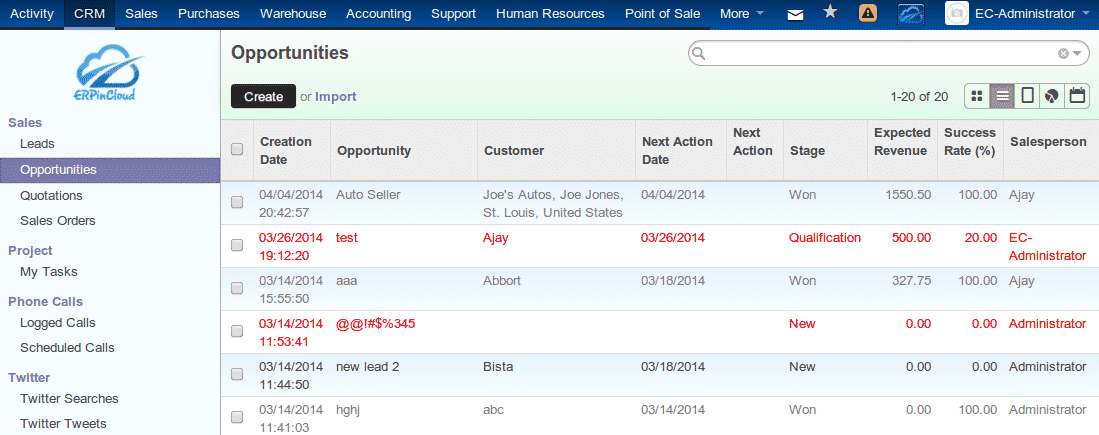Check the Auto Seller row checkbox
The image size is (1099, 435).
click(237, 202)
